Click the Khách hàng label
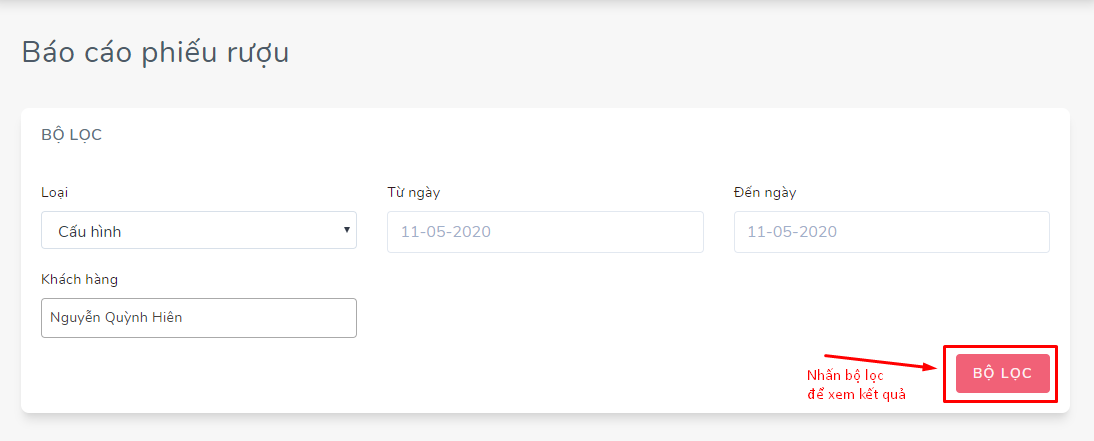 (x=80, y=280)
